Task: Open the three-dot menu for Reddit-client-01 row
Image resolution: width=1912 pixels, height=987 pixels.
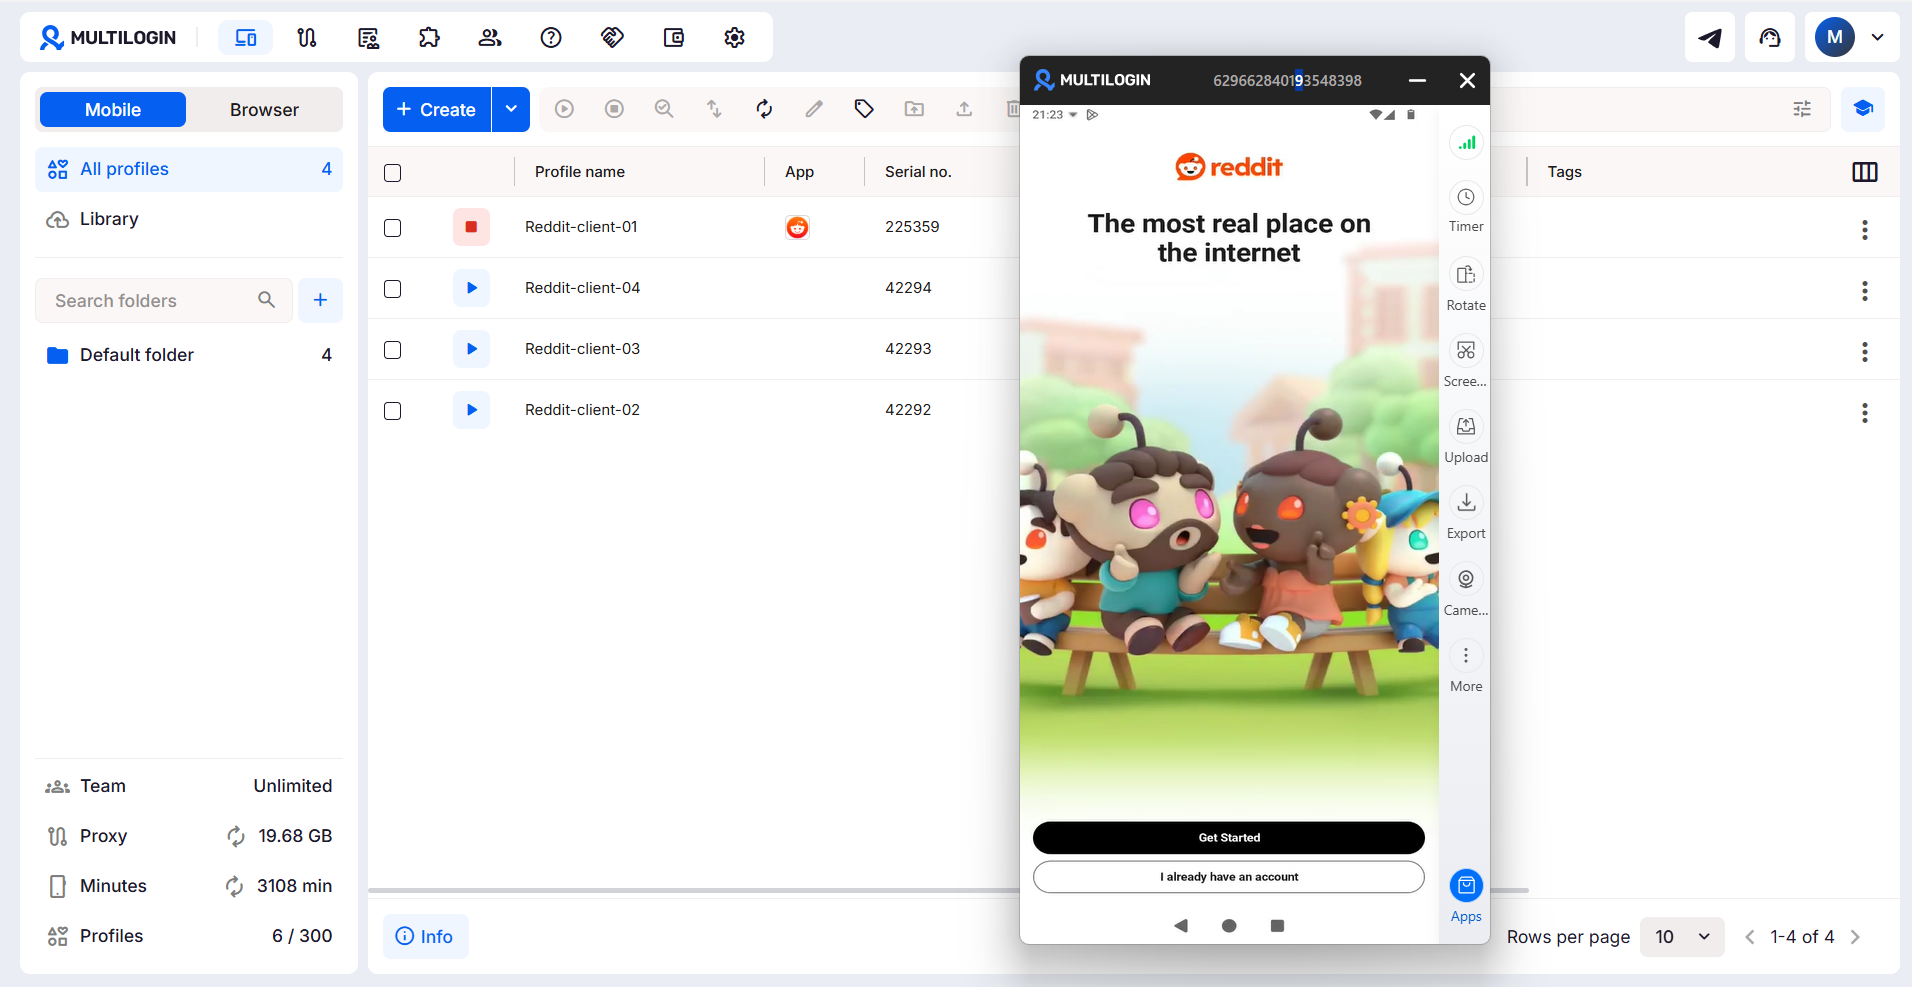Action: [1865, 230]
